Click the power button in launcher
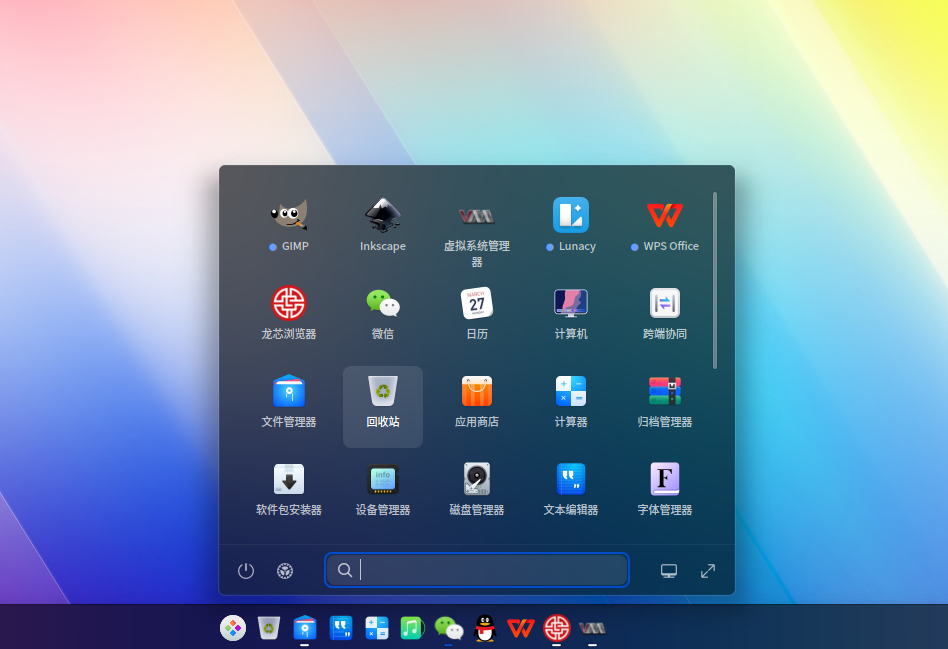This screenshot has height=649, width=948. tap(245, 570)
